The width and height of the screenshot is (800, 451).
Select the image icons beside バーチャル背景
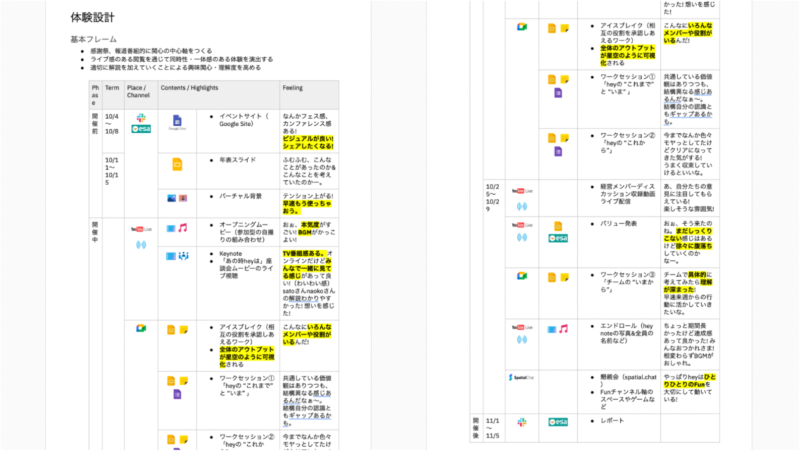[177, 198]
